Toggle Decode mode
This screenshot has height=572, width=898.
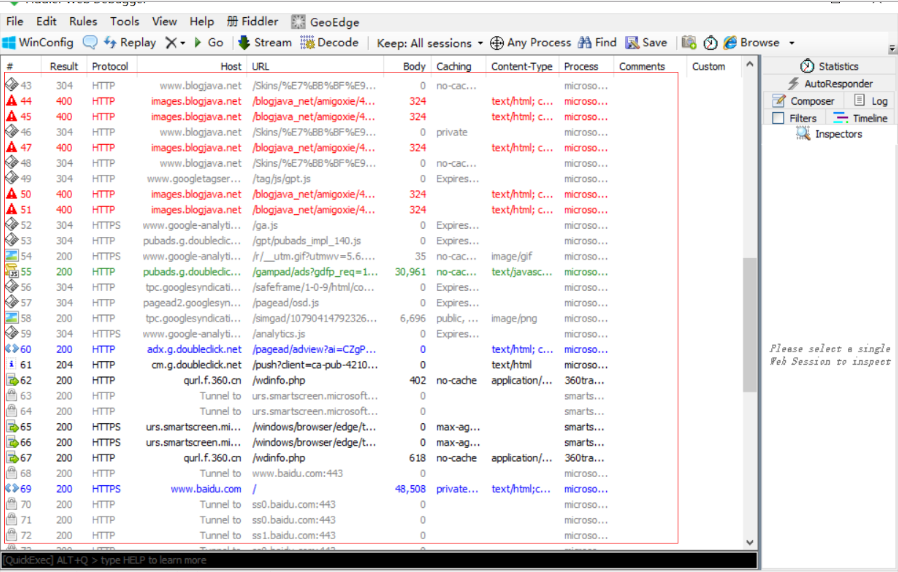(x=329, y=42)
